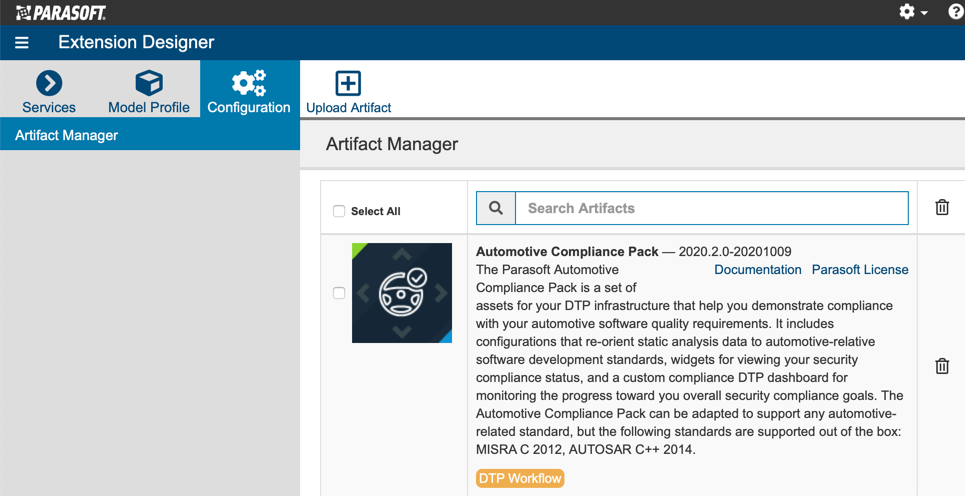This screenshot has width=965, height=496.
Task: Click the Upload Artifact button
Action: point(348,92)
